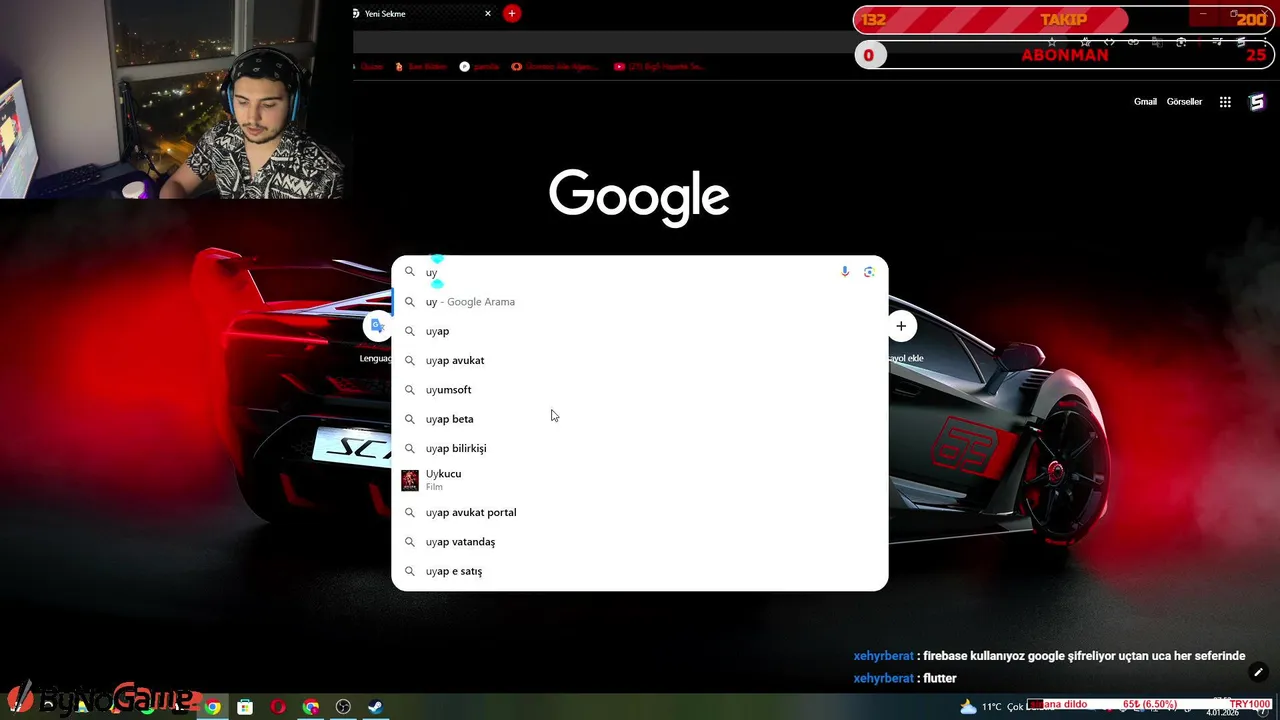This screenshot has width=1280, height=720.
Task: Open the Google account profile avatar
Action: pyautogui.click(x=1257, y=102)
